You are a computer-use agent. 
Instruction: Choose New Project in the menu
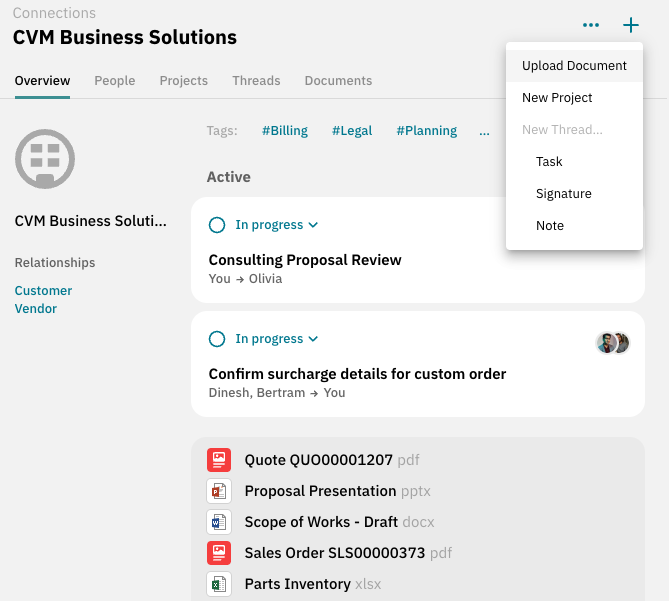point(557,98)
